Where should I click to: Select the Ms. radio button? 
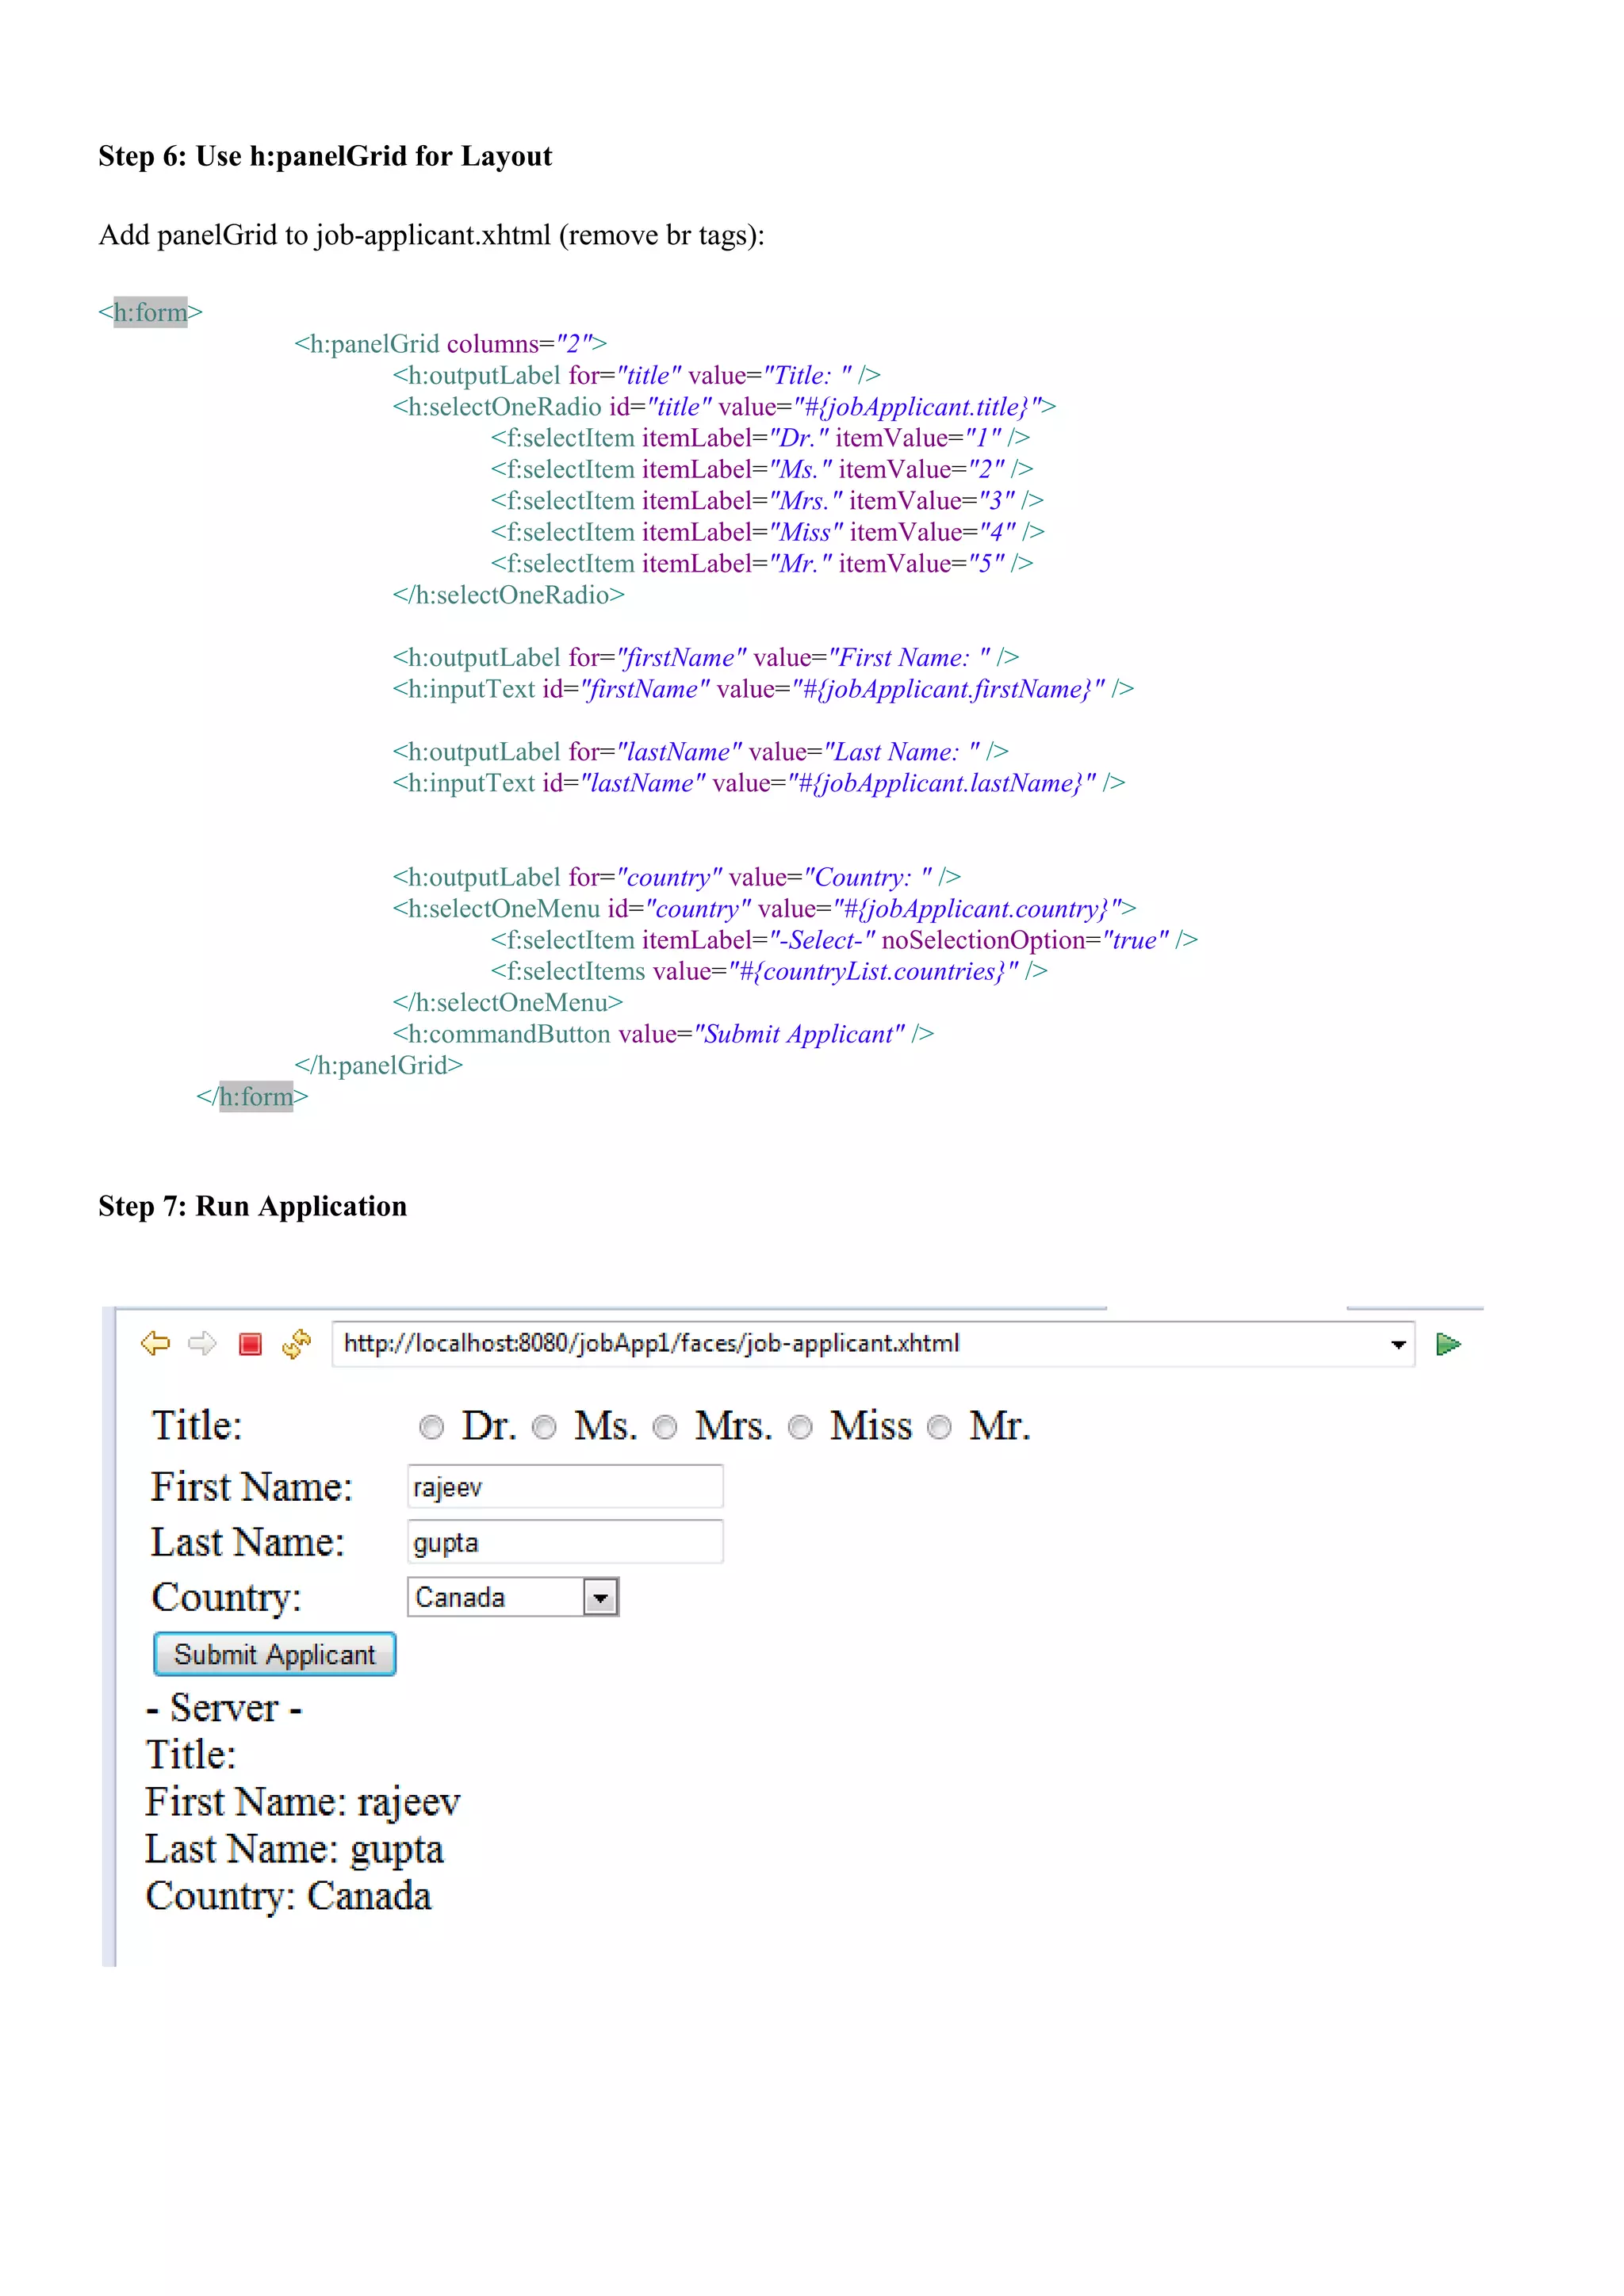point(544,1427)
